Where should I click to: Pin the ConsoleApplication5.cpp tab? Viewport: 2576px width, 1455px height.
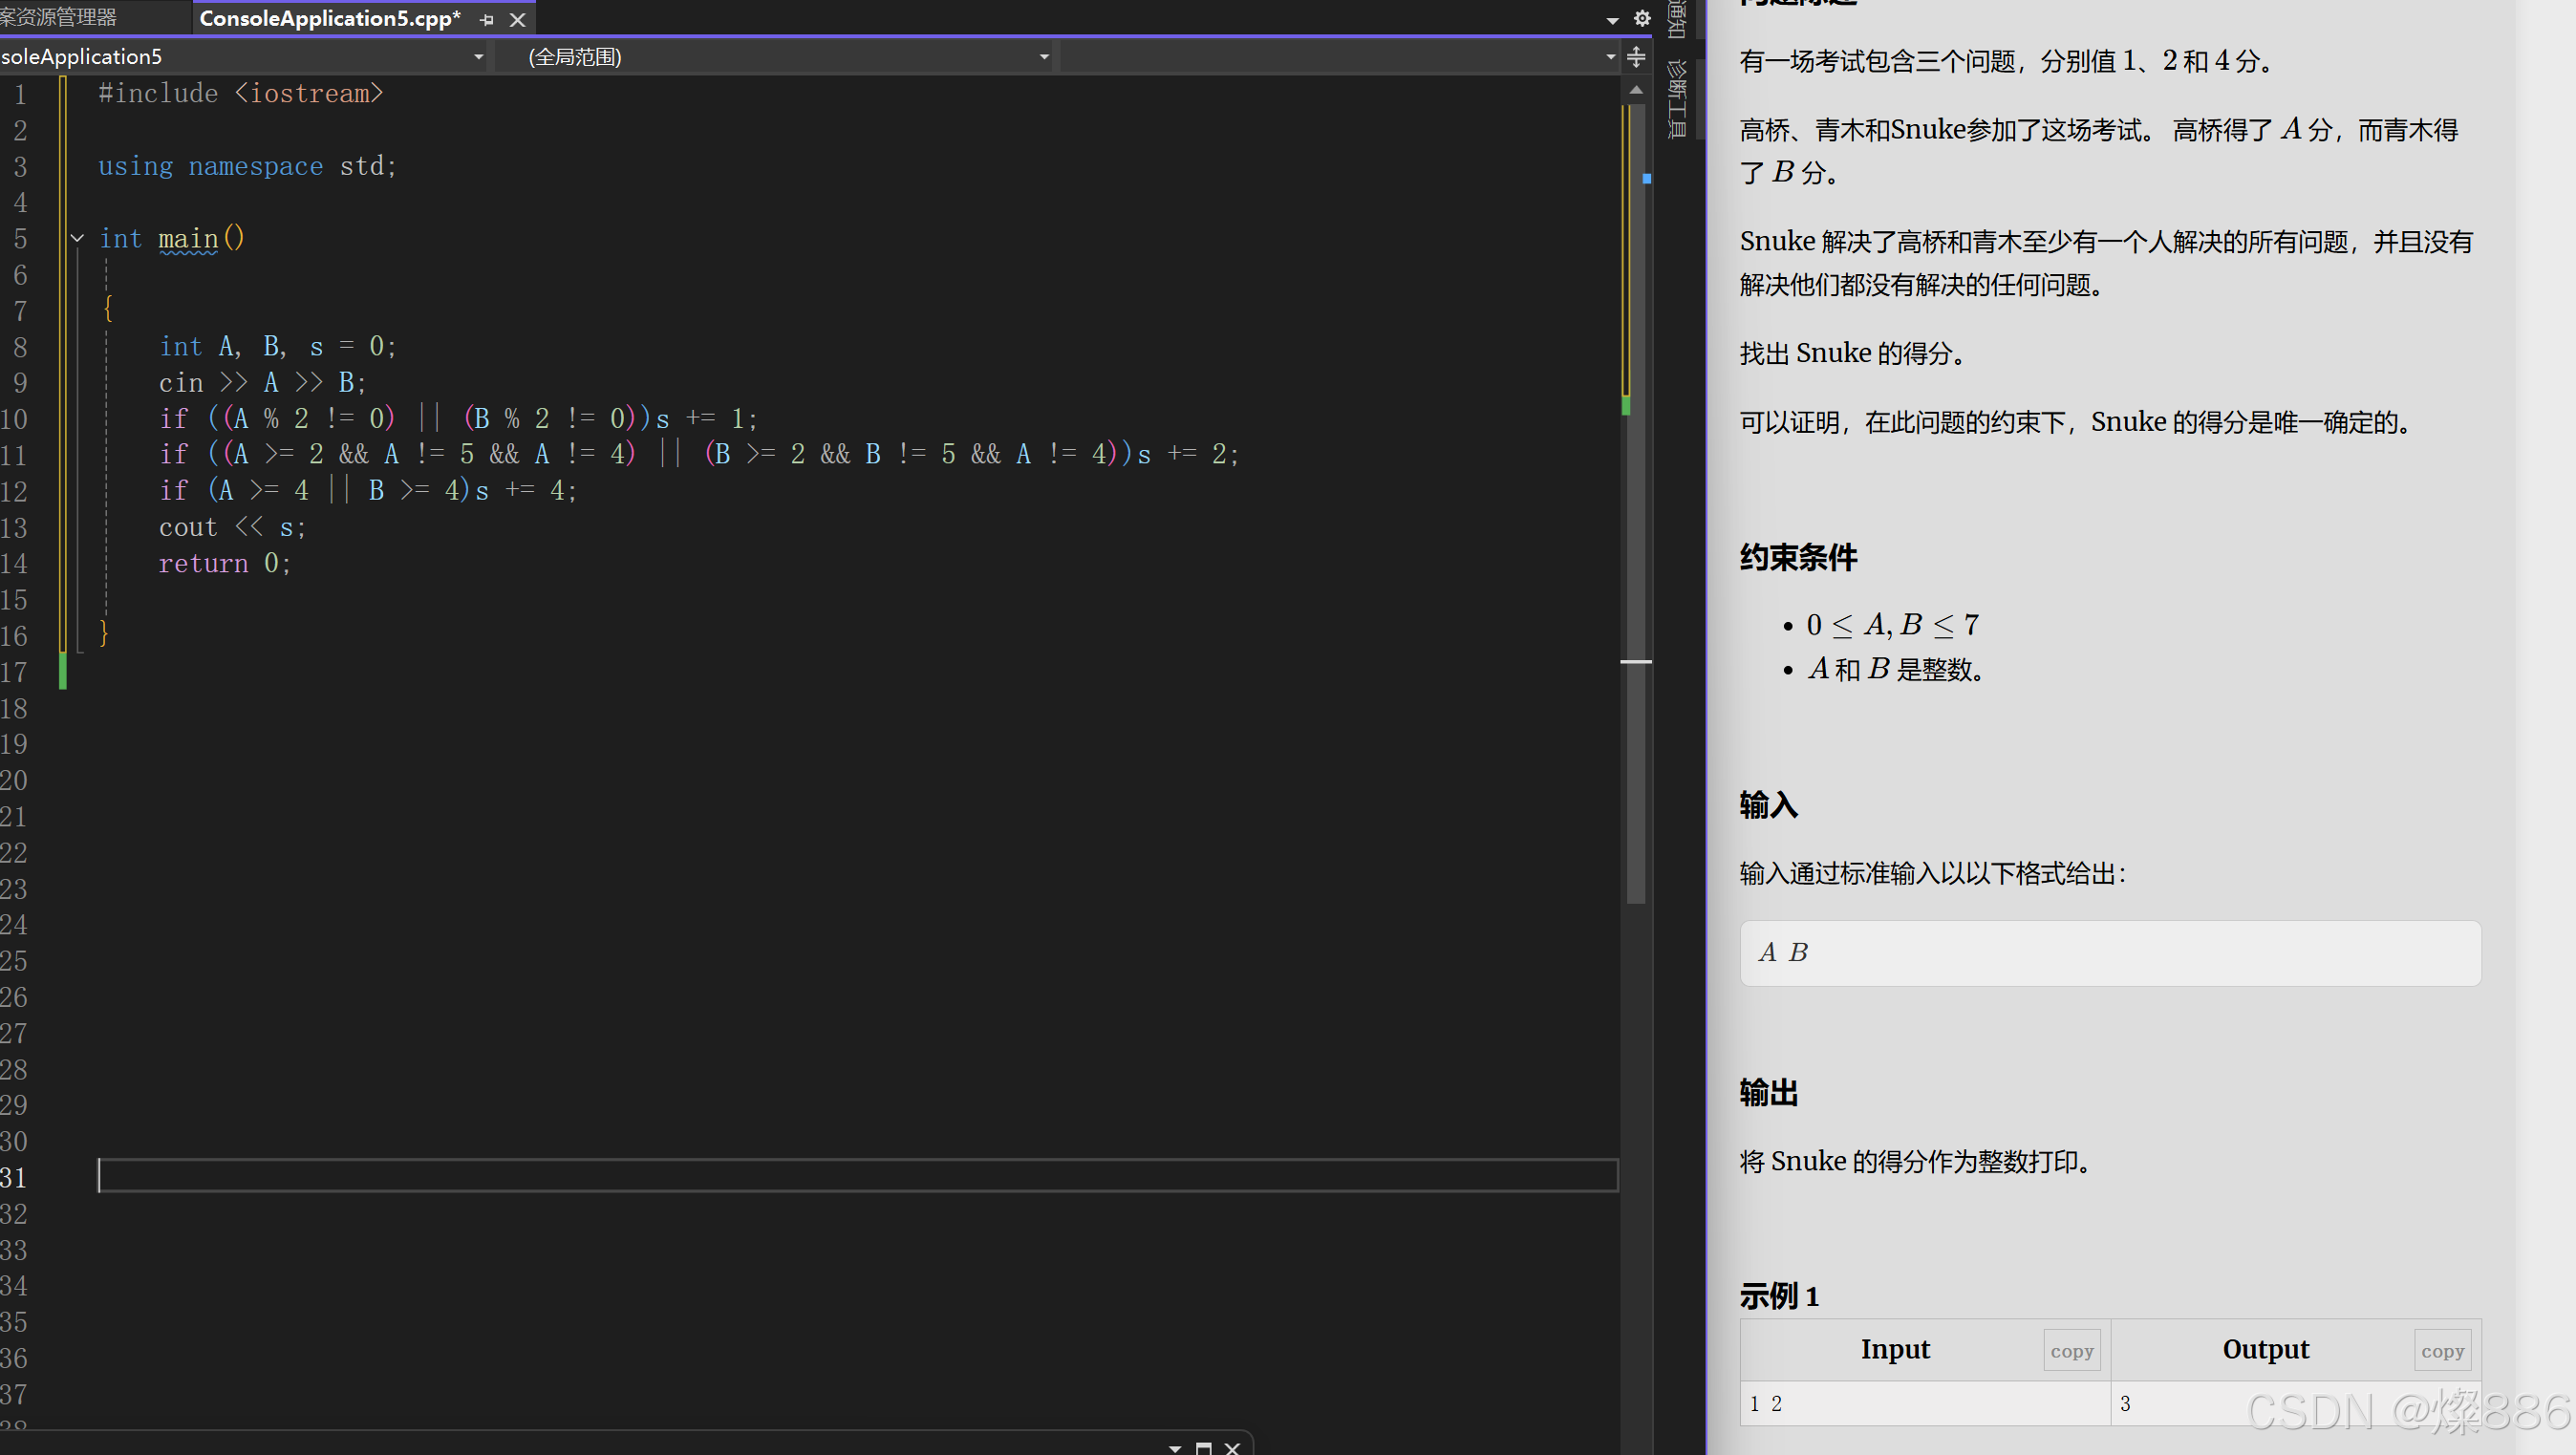[487, 19]
